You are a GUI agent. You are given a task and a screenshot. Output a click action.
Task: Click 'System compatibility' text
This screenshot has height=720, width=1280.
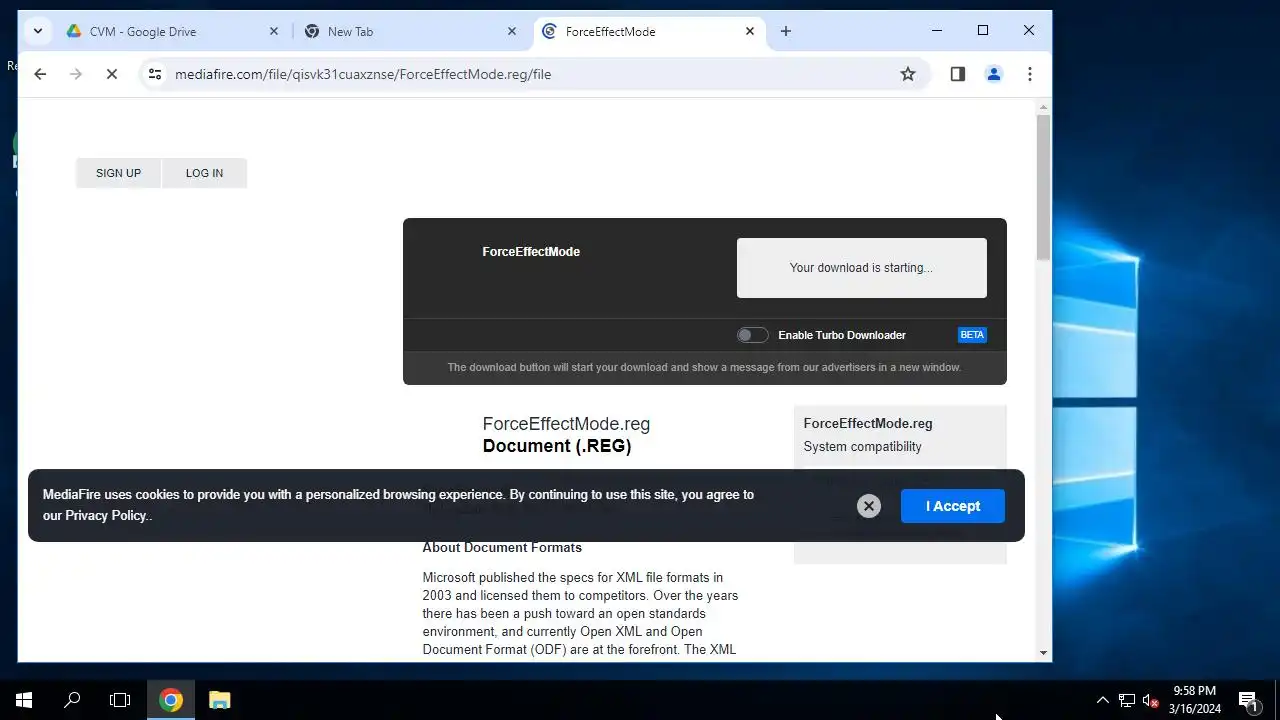863,447
